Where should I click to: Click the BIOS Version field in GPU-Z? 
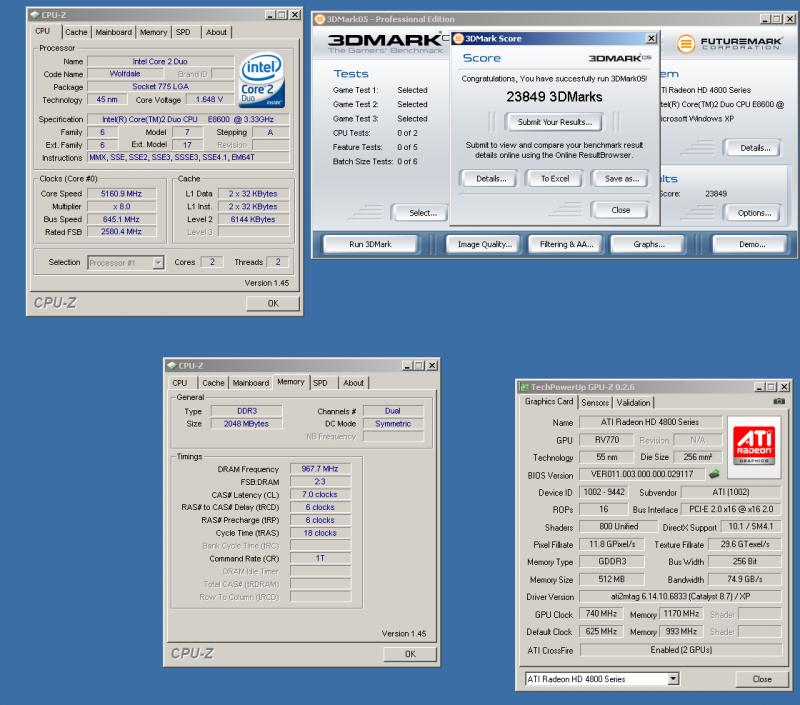coord(642,474)
